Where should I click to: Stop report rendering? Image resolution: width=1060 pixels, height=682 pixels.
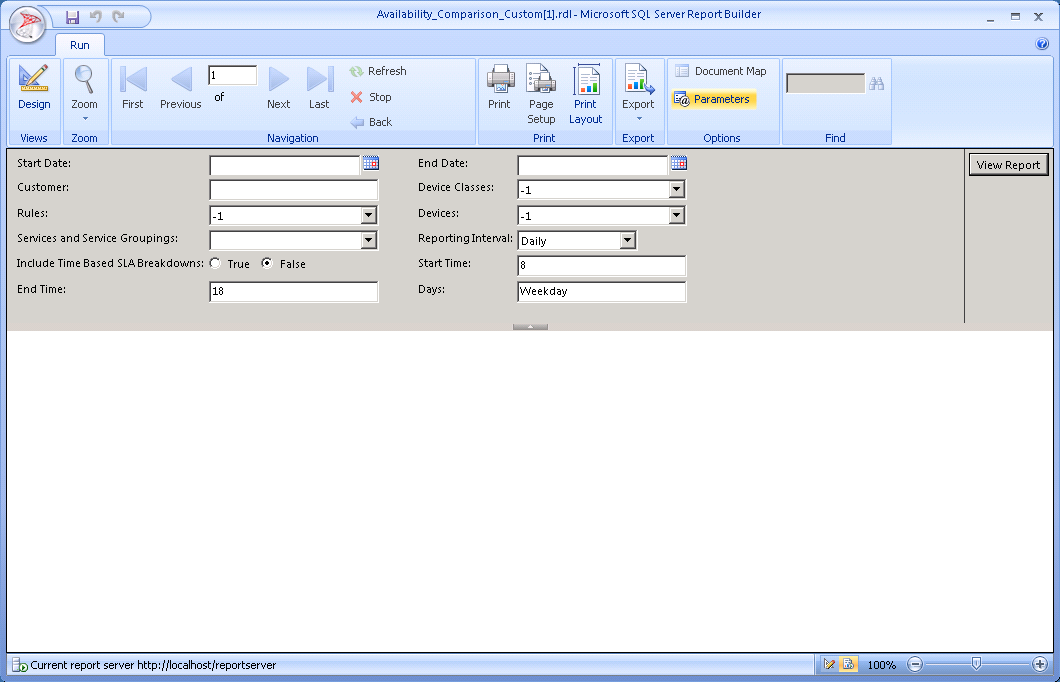click(371, 97)
